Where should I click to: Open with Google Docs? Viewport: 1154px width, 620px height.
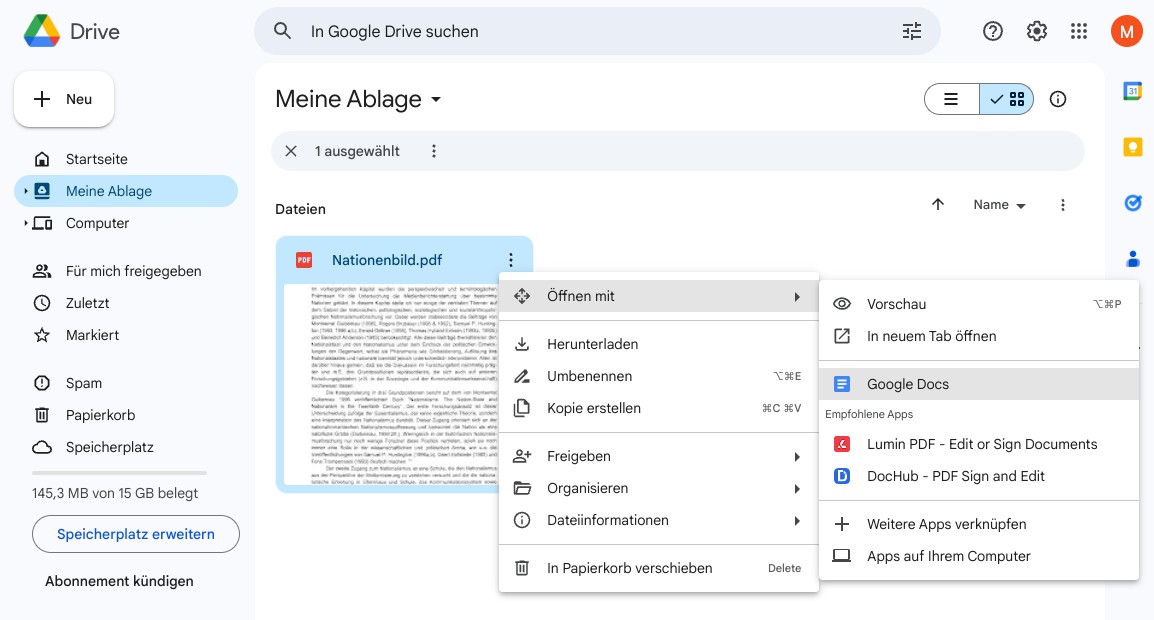click(978, 384)
